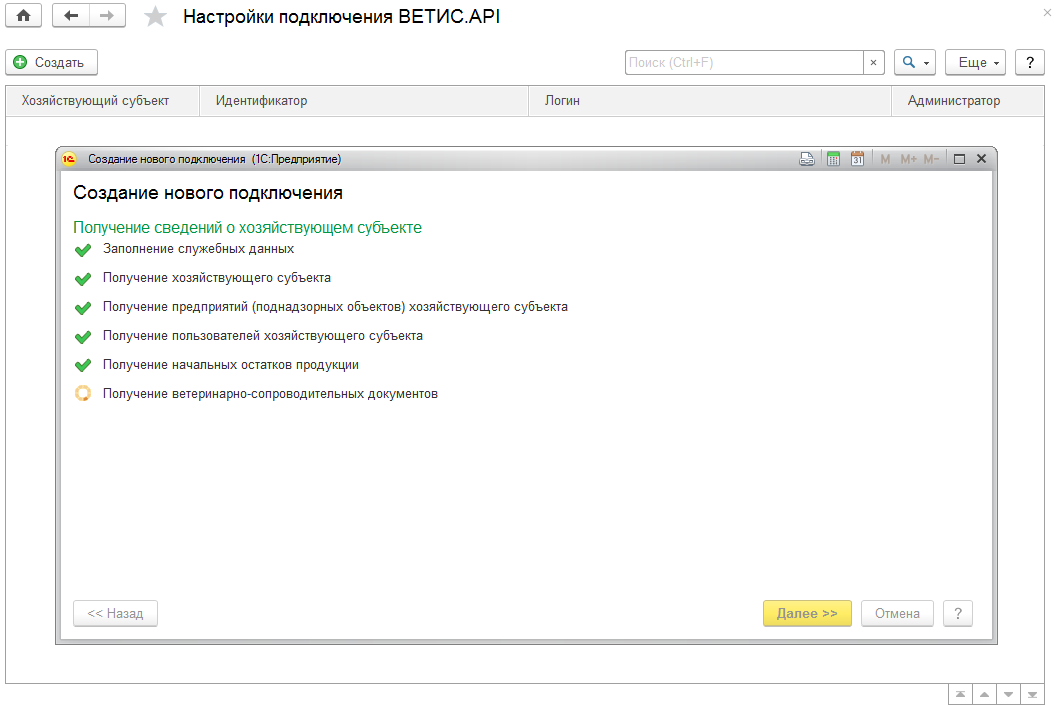The height and width of the screenshot is (707, 1056).
Task: Click the Логин column header
Action: pos(710,101)
